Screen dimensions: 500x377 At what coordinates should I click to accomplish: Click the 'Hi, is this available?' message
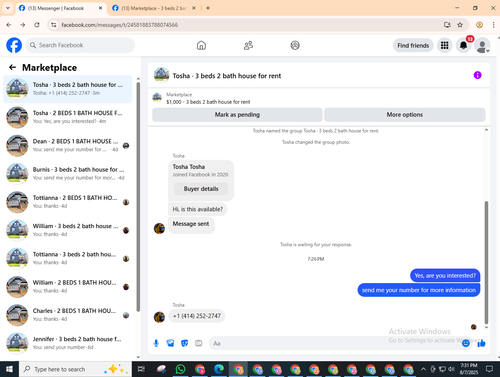[197, 209]
